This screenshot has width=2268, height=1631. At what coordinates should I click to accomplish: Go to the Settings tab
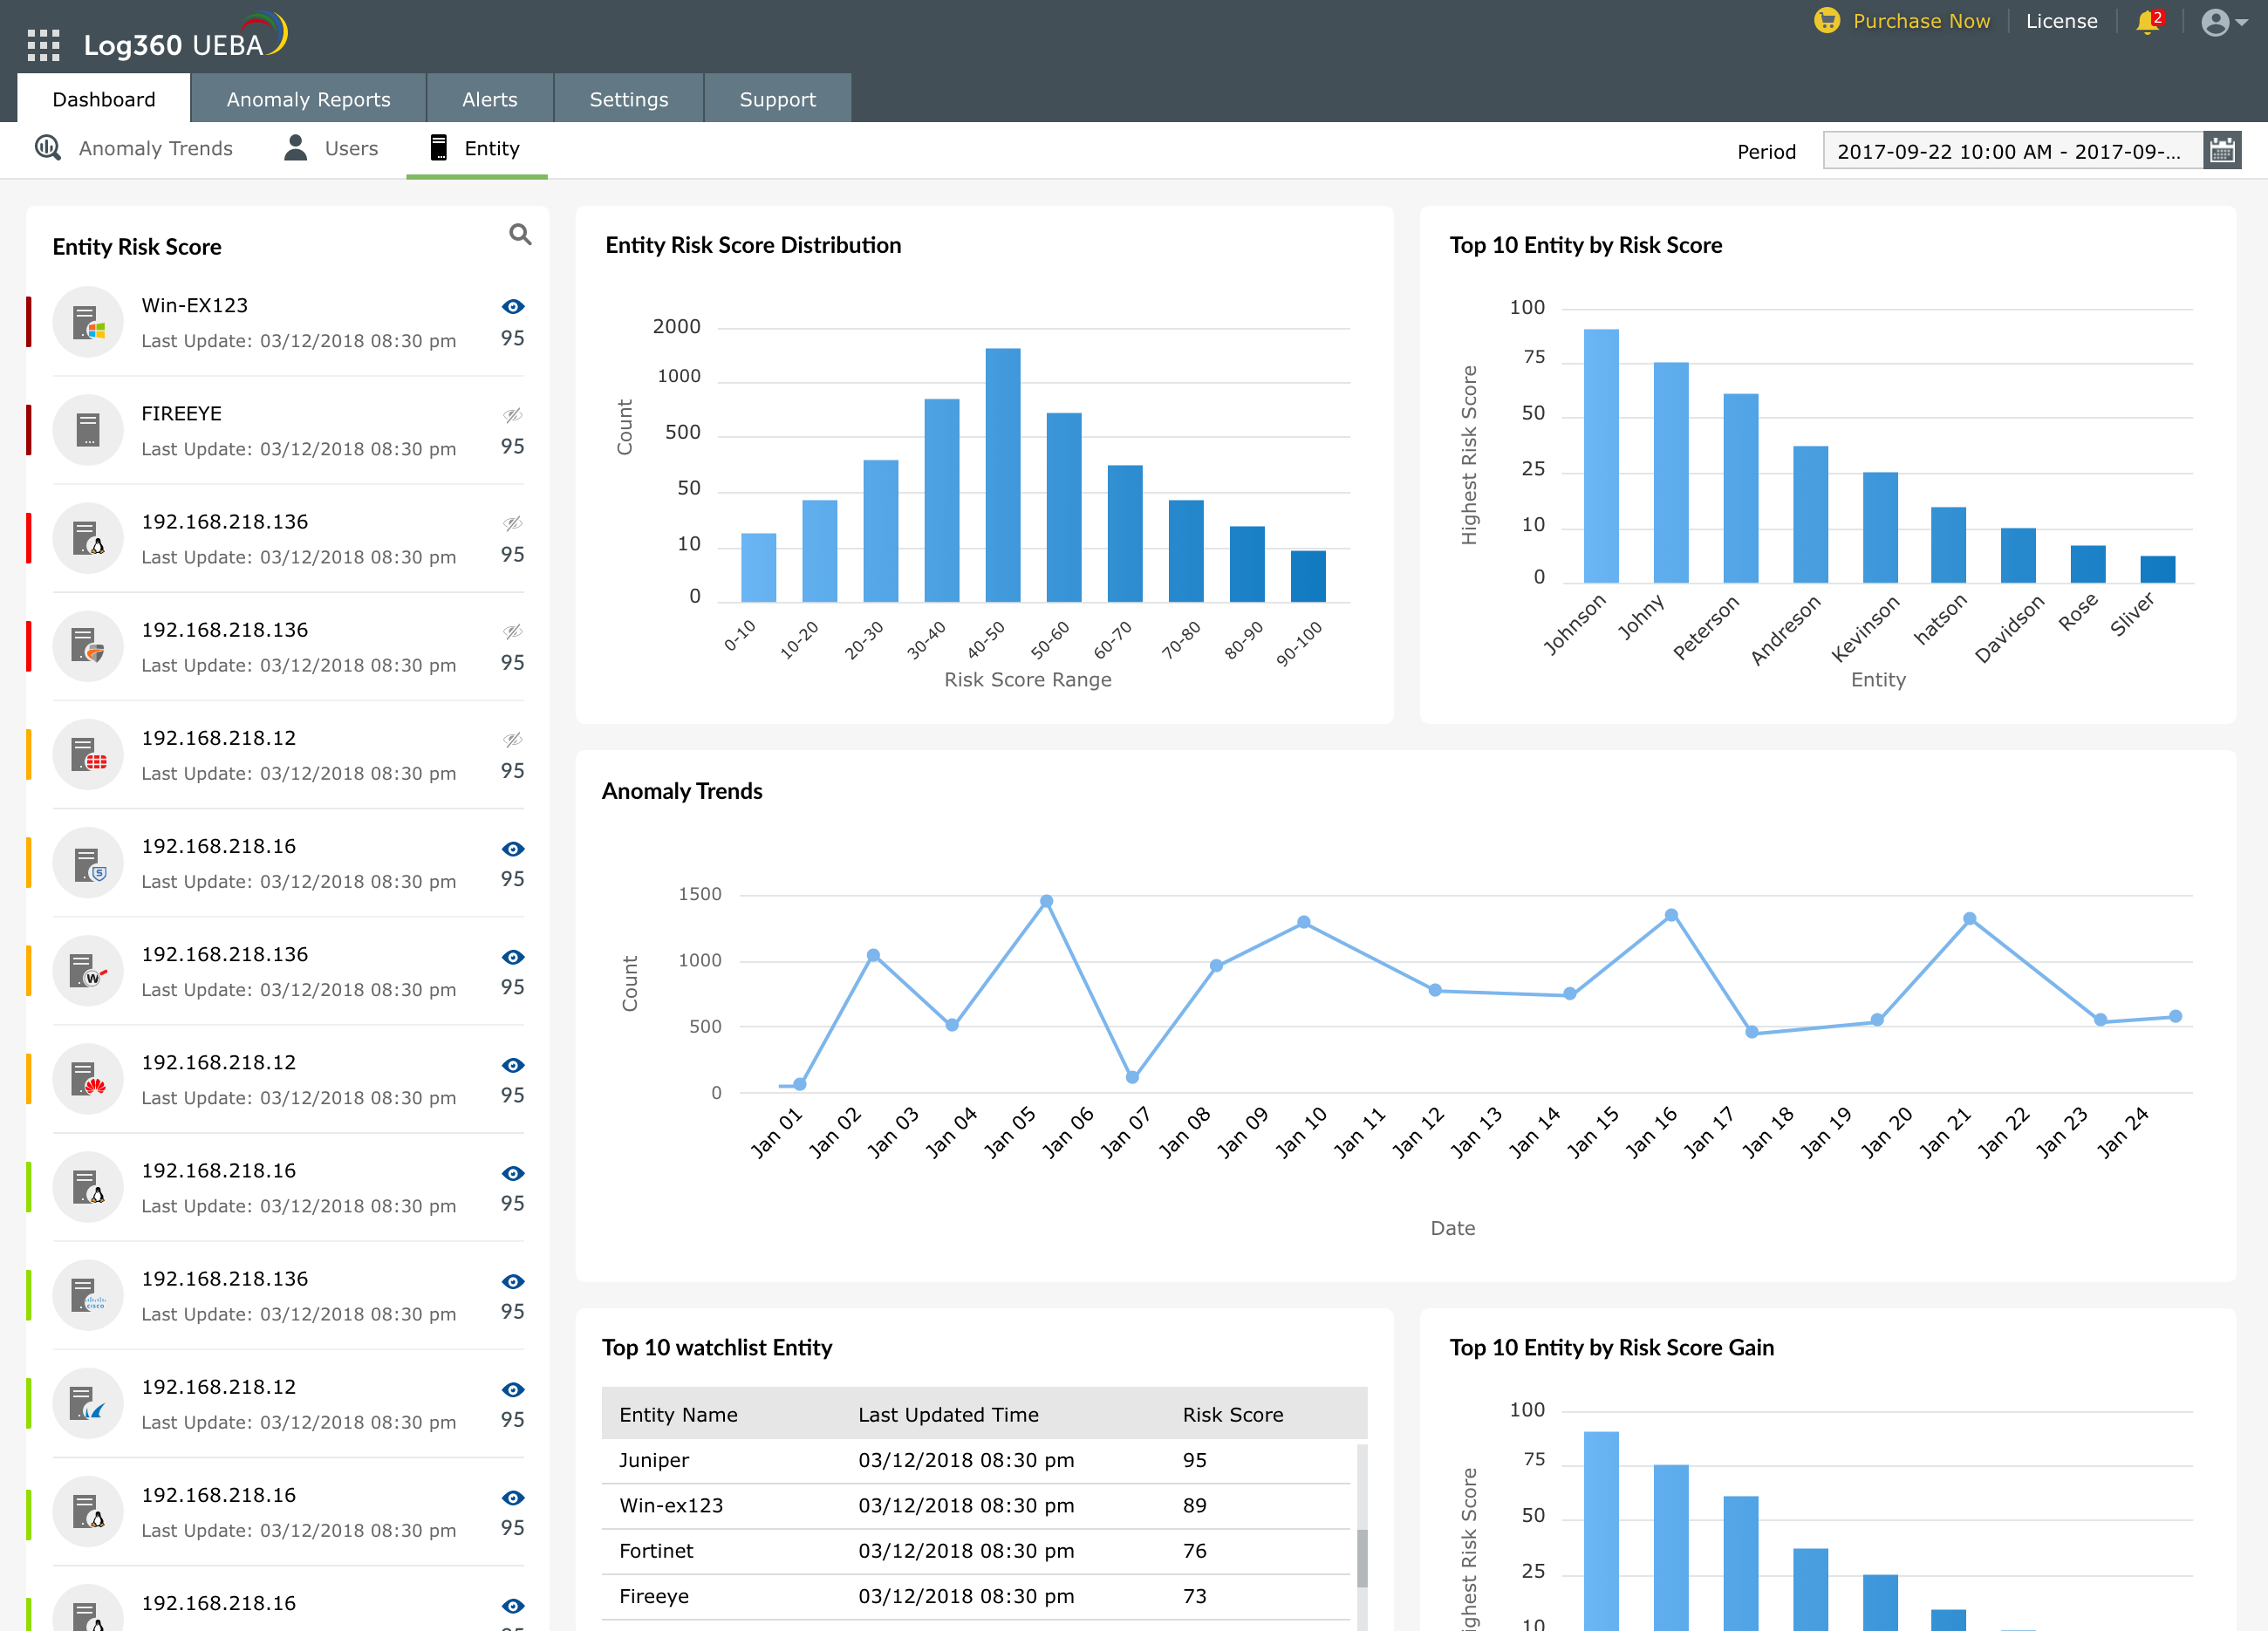pyautogui.click(x=628, y=99)
